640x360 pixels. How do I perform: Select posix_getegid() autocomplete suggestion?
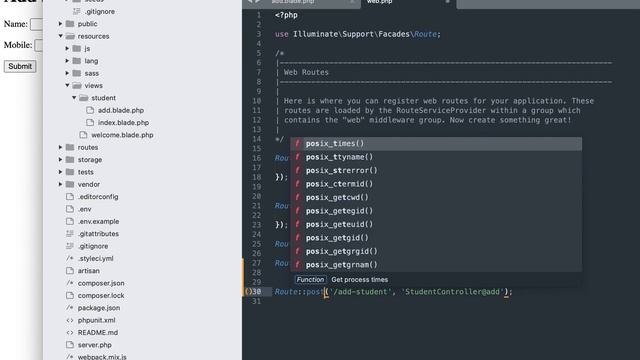(x=436, y=211)
